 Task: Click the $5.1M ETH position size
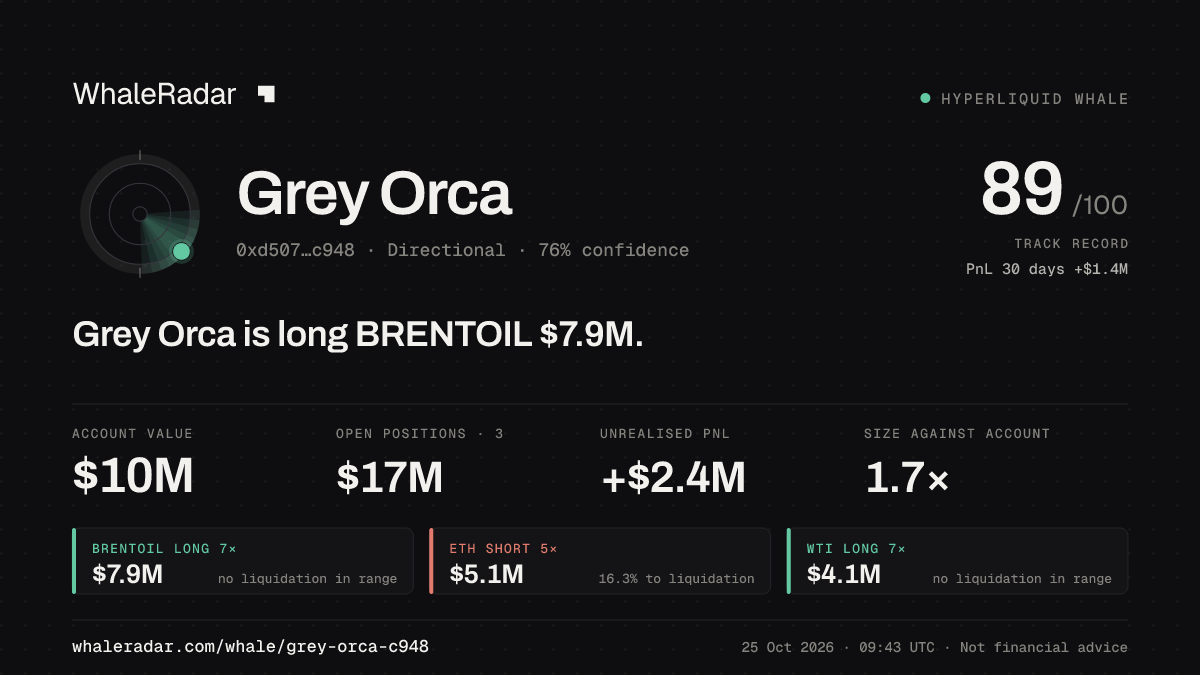486,574
